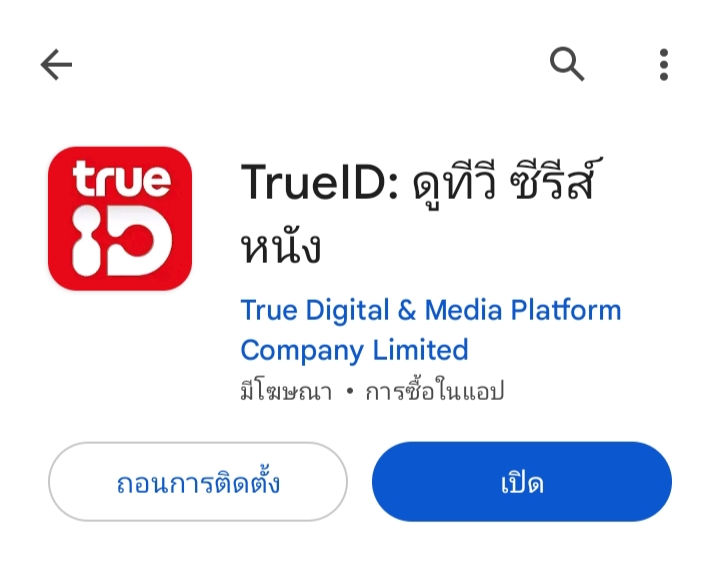Viewport: 720px width, 575px height.
Task: Remove TrueID using the outlined button
Action: click(198, 482)
